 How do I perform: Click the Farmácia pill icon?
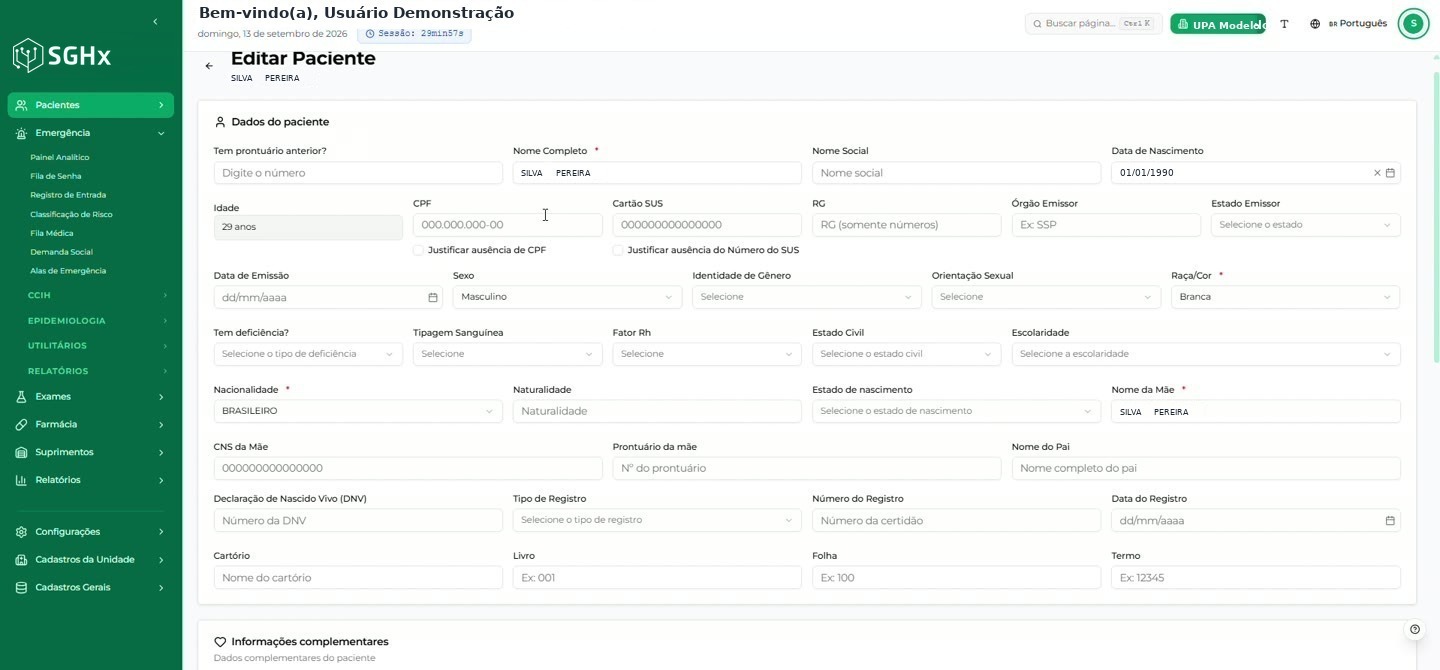(x=21, y=425)
